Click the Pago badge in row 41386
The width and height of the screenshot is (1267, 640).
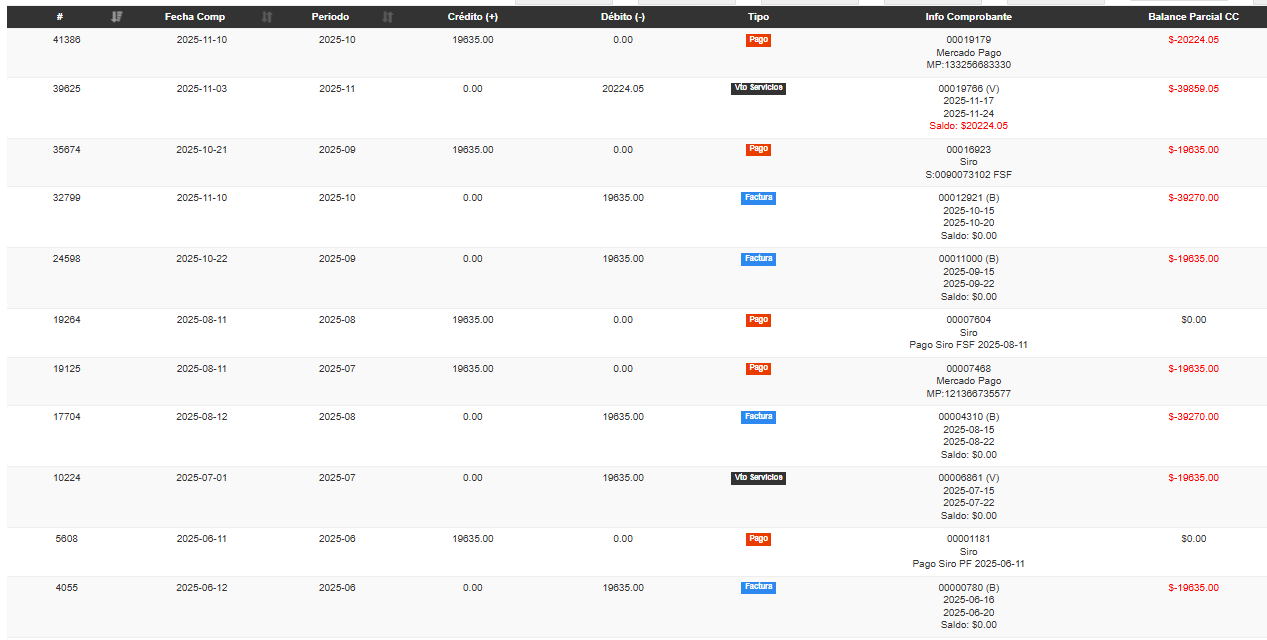758,40
